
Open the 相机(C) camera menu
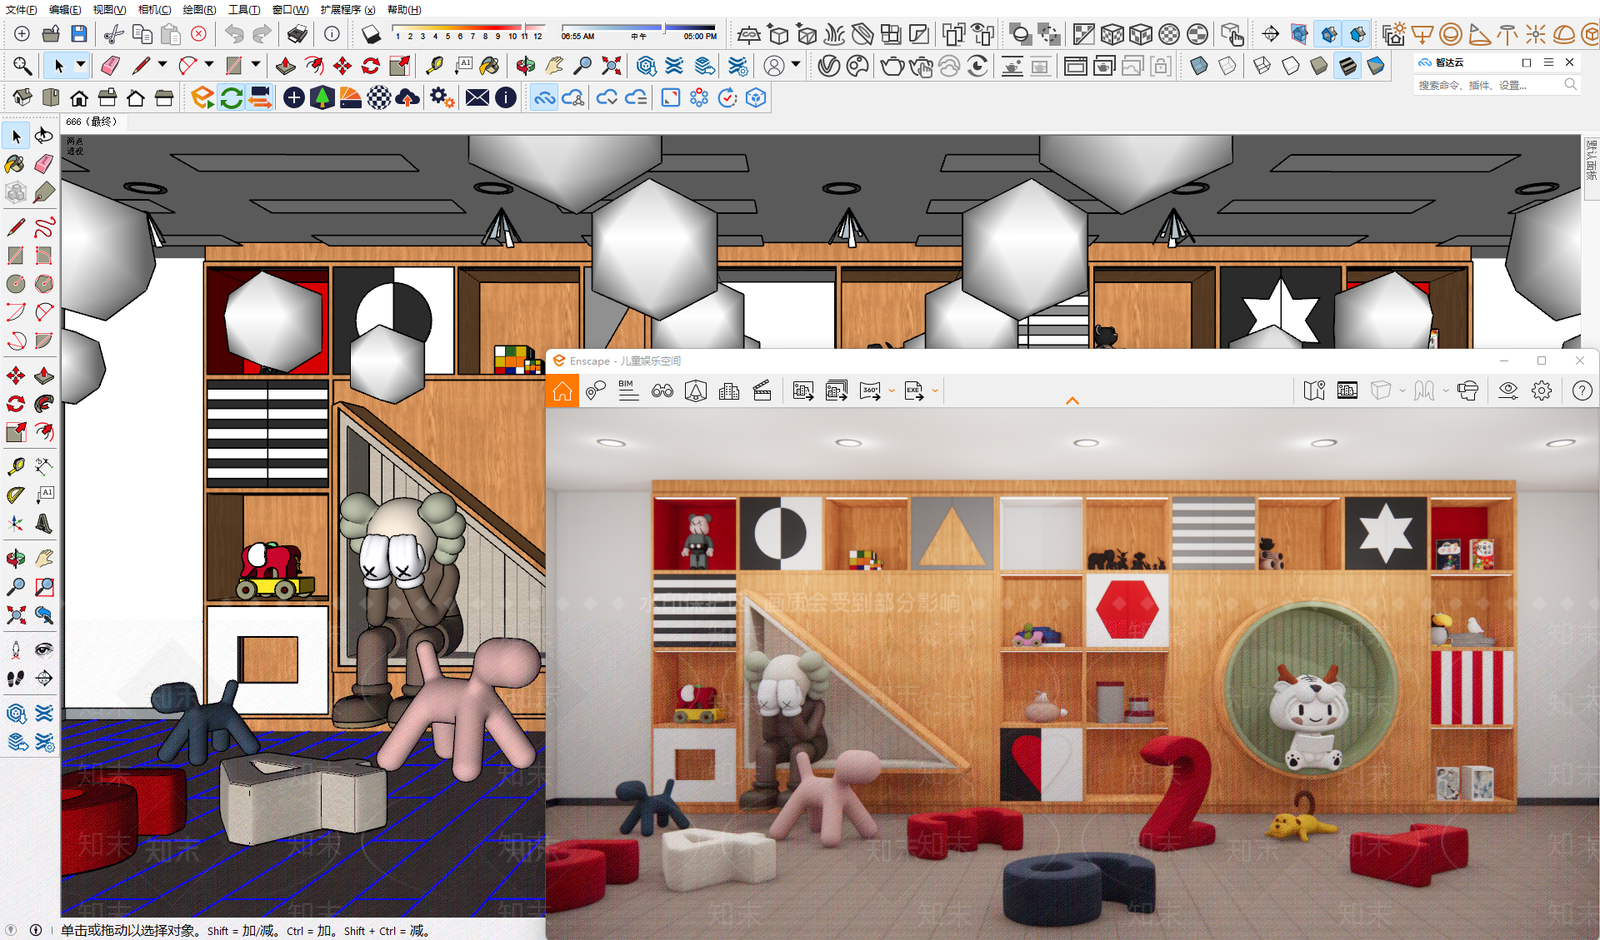(x=154, y=9)
